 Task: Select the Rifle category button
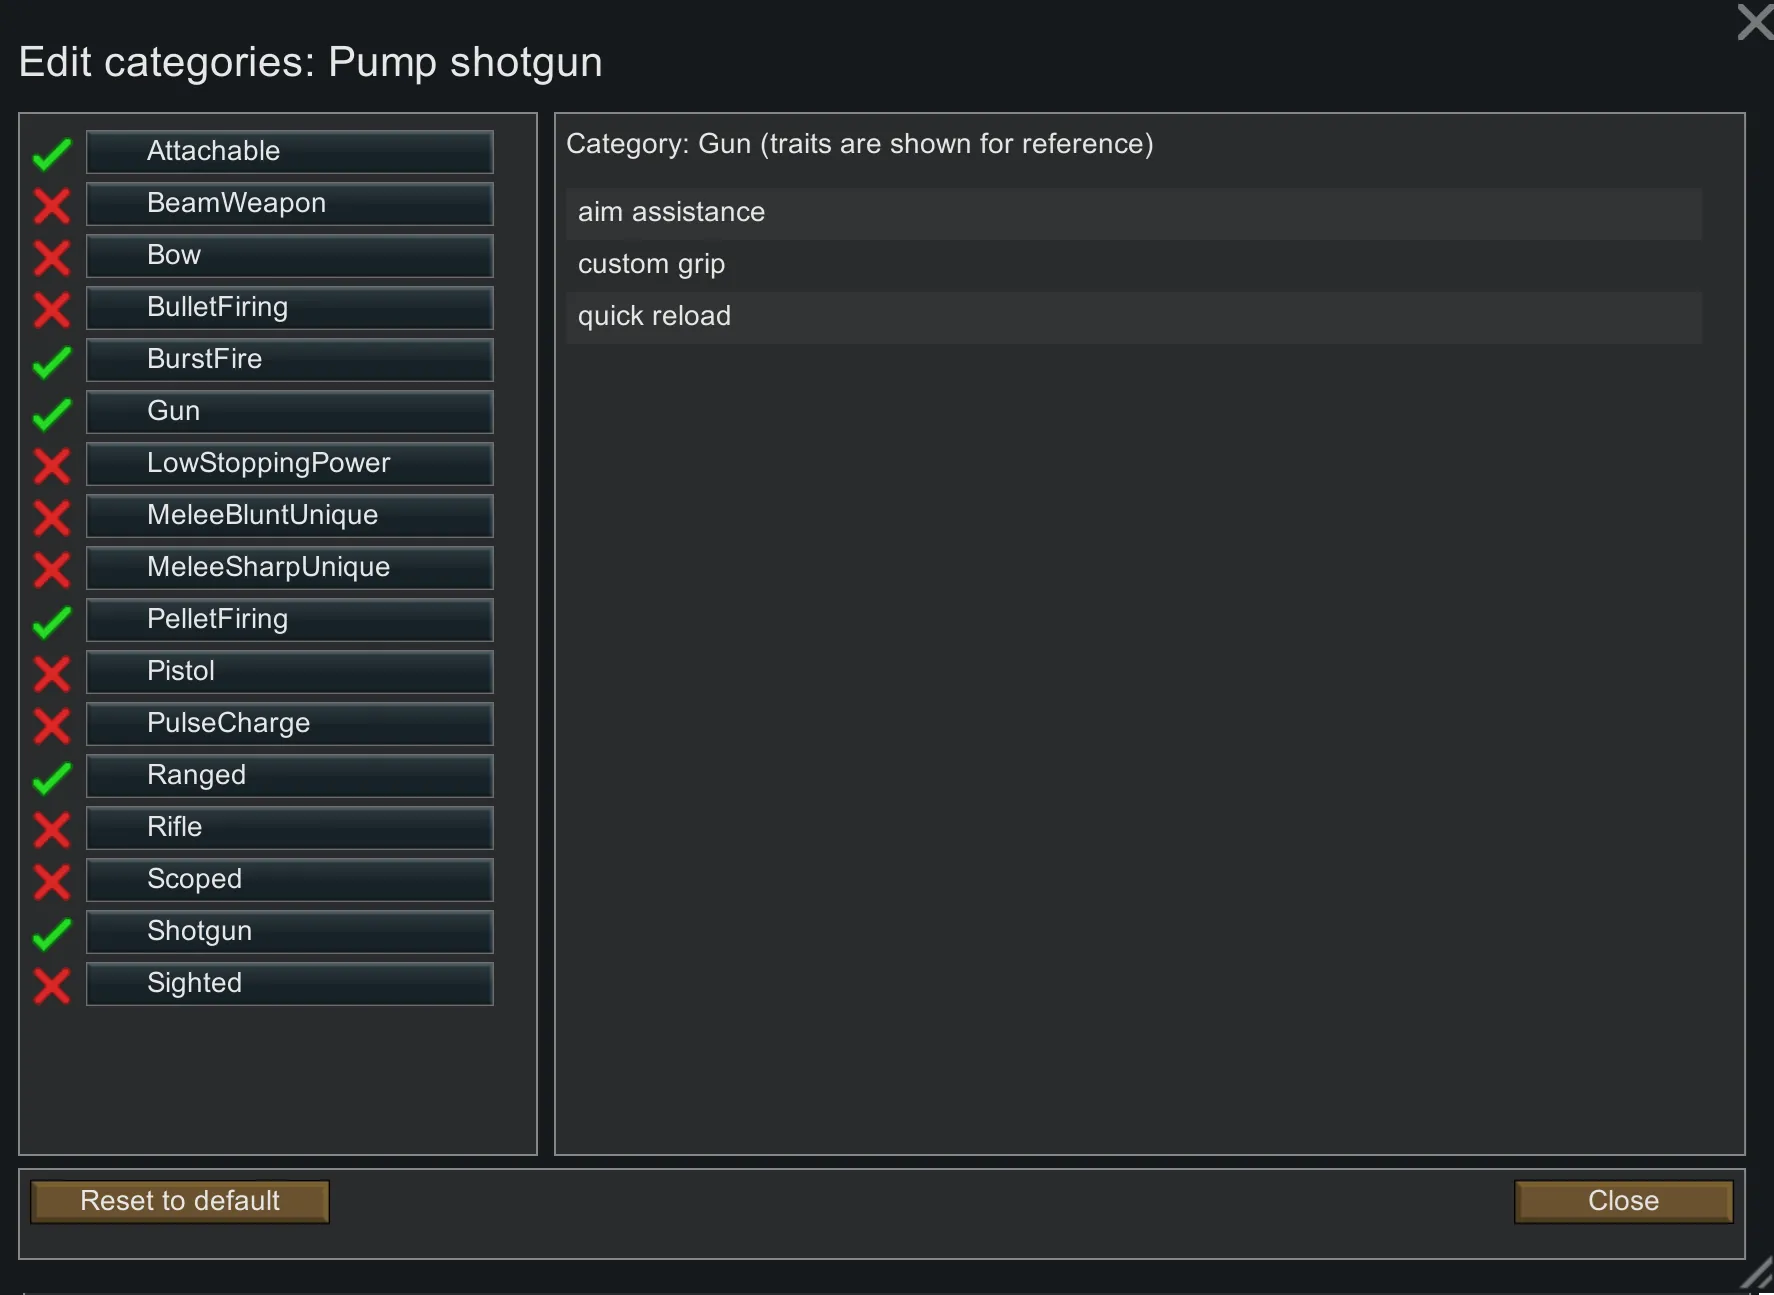coord(289,827)
